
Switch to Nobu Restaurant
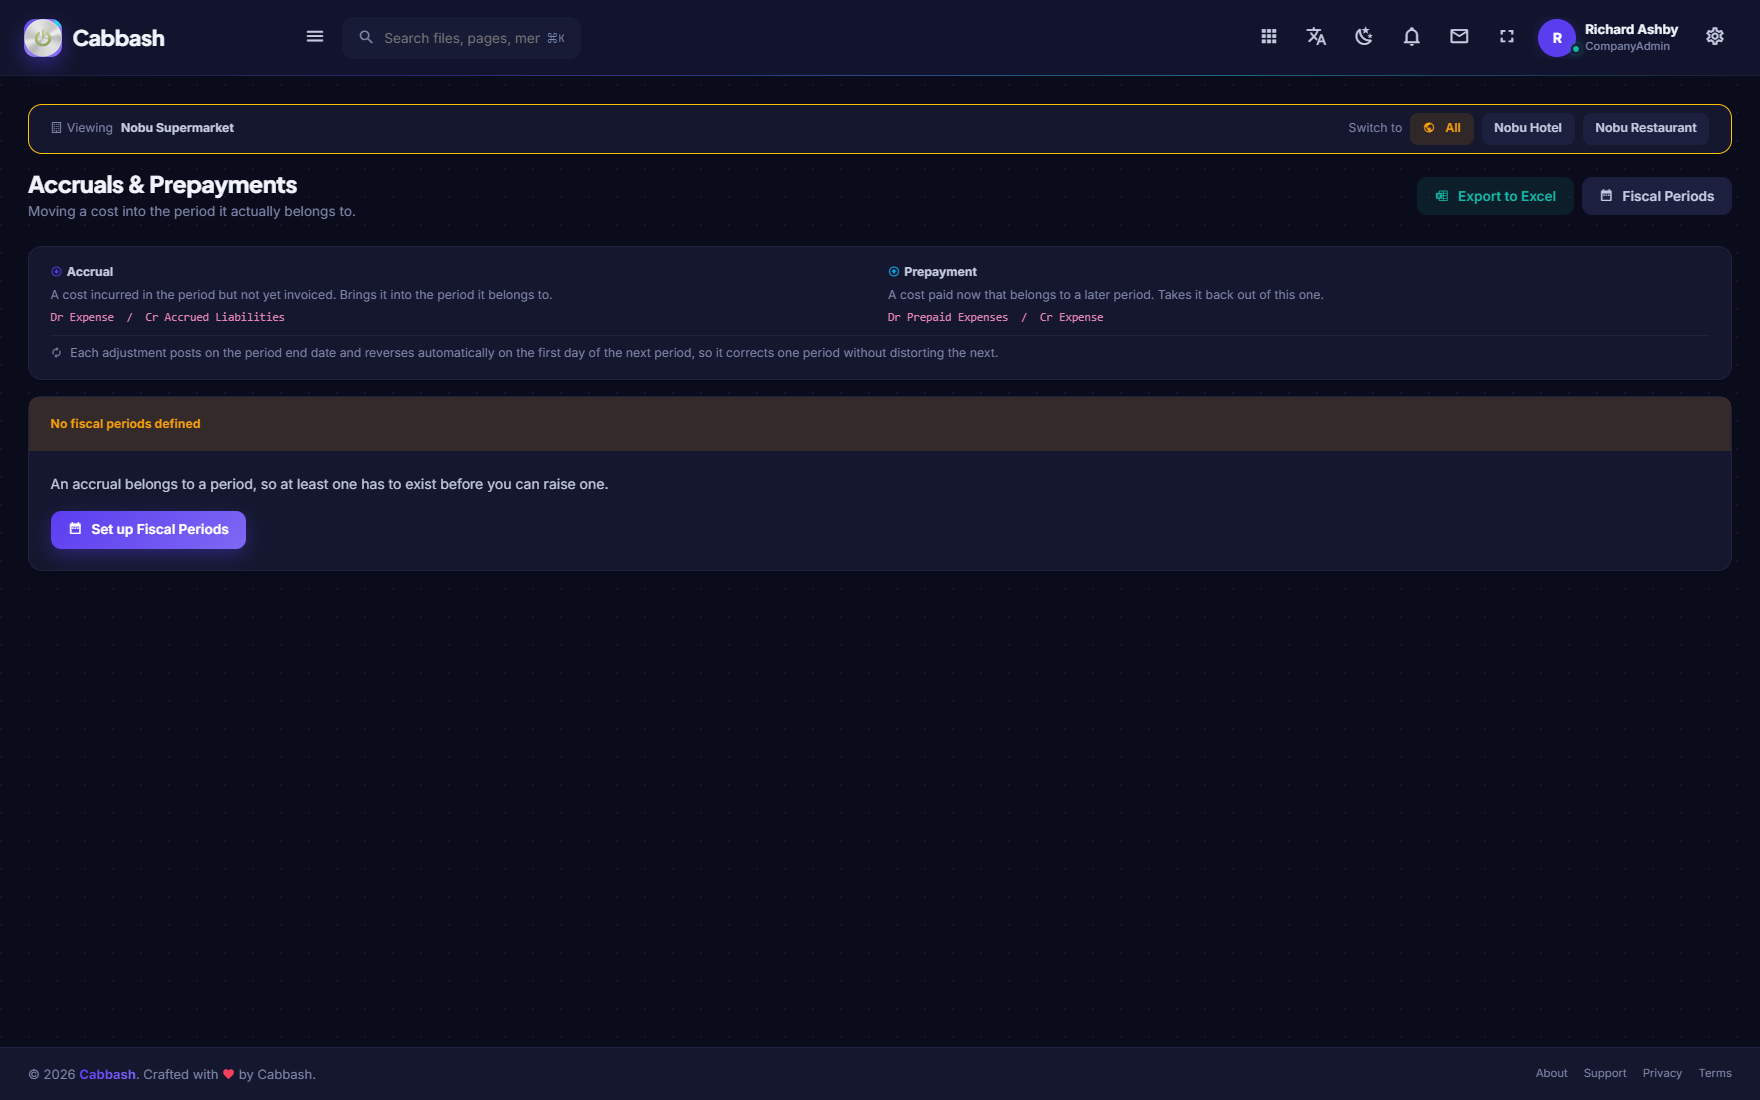[x=1646, y=128]
